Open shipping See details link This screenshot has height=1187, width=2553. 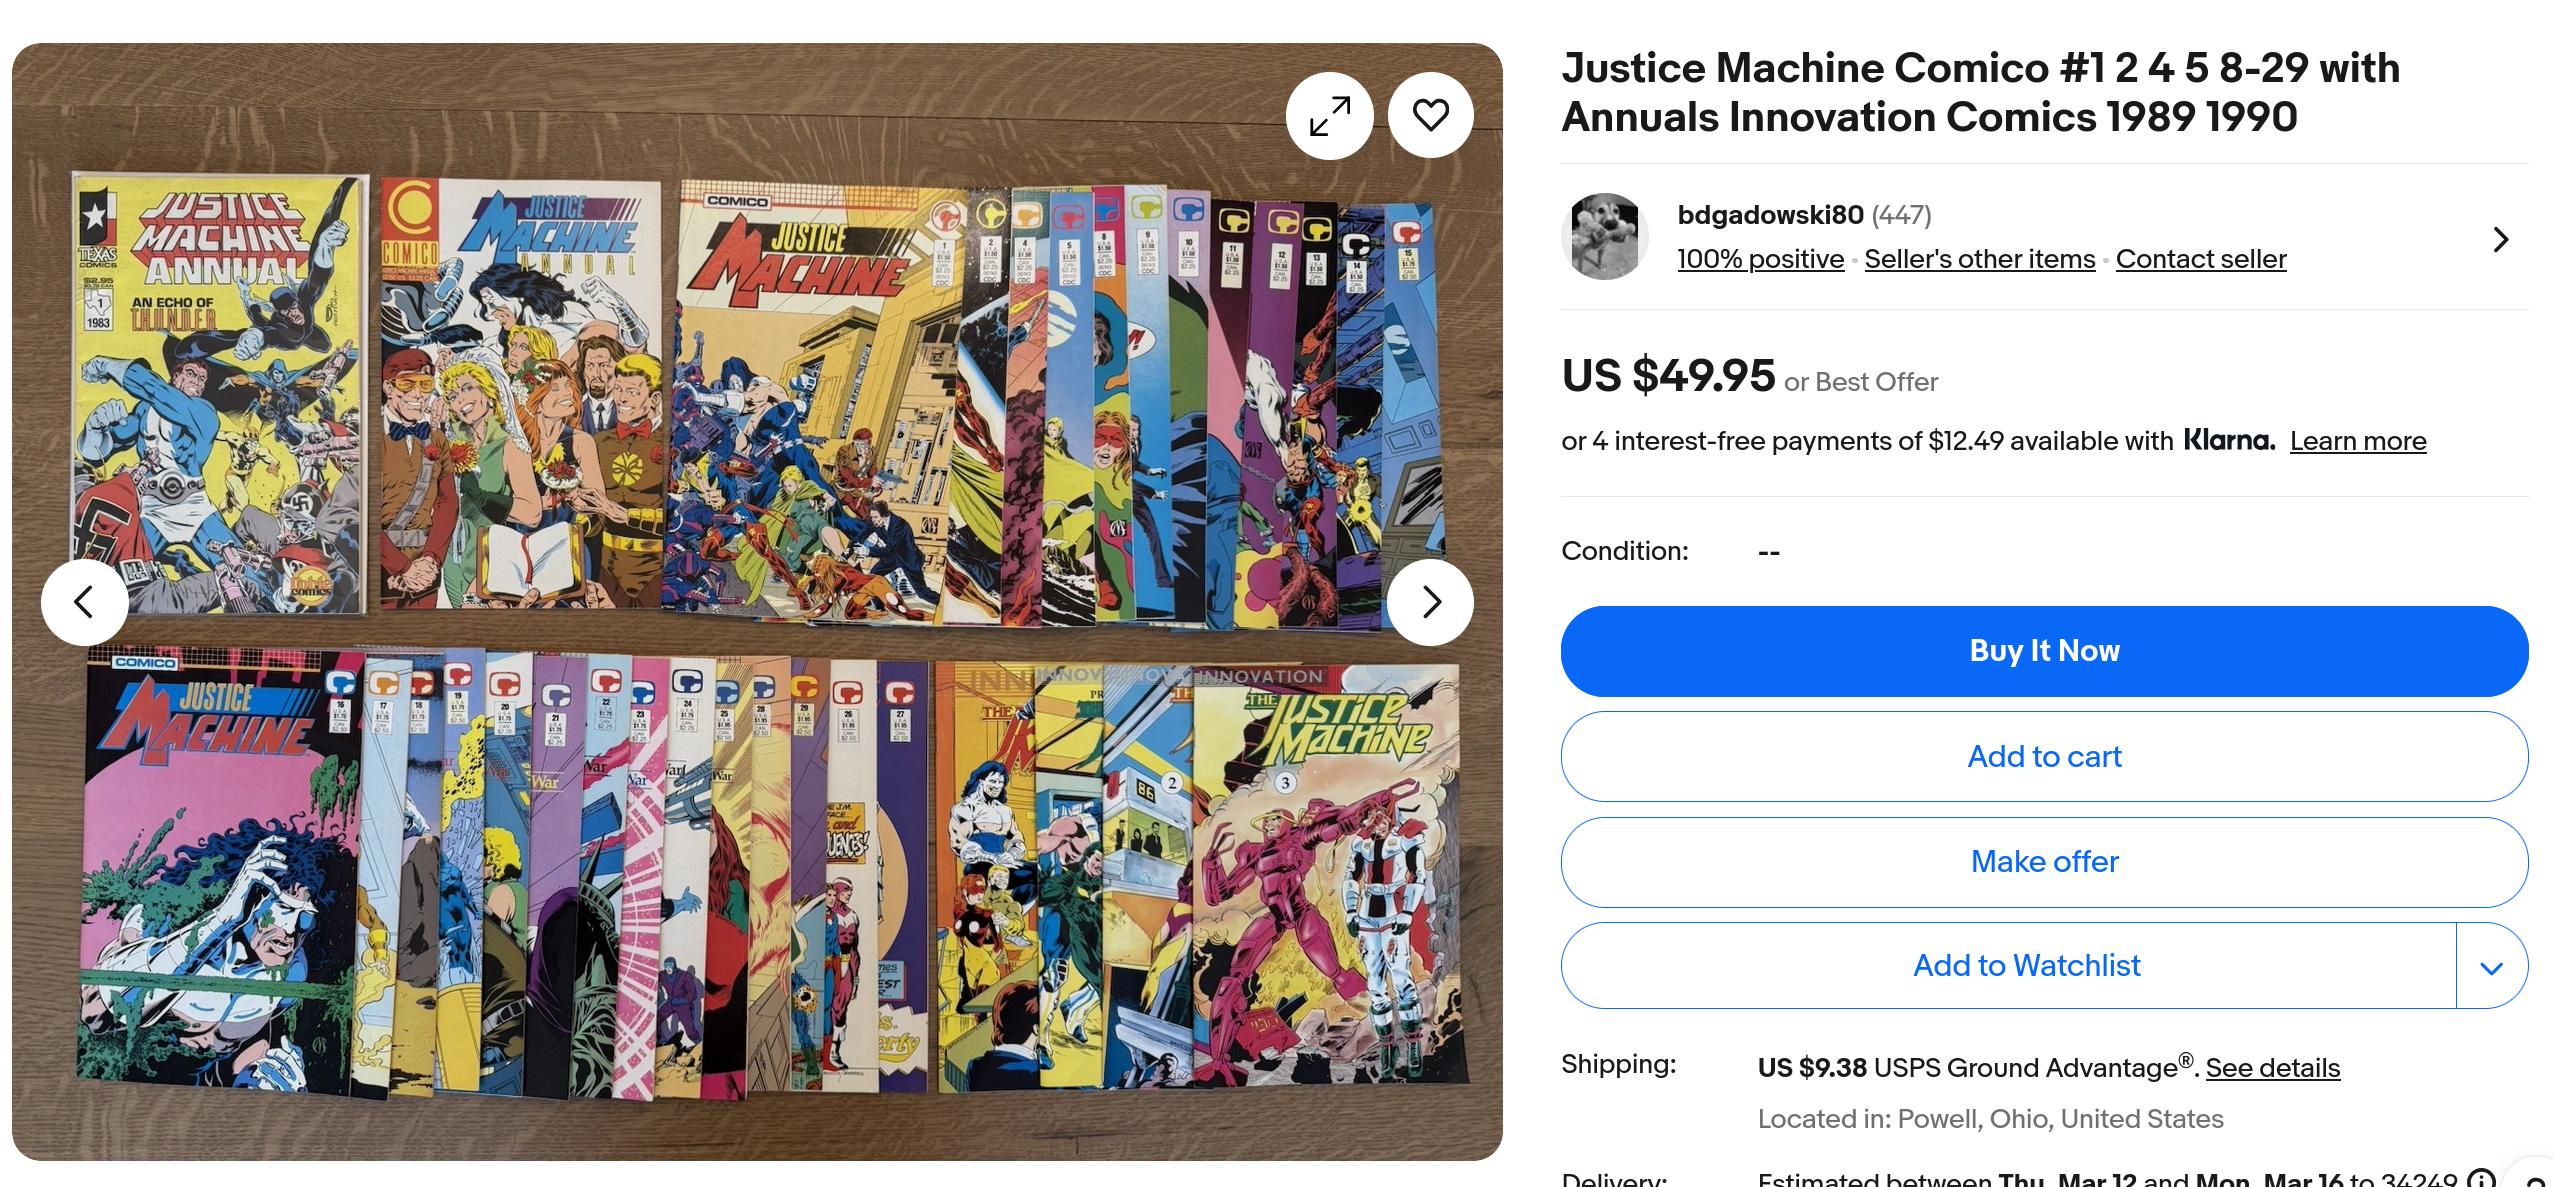point(2272,1068)
